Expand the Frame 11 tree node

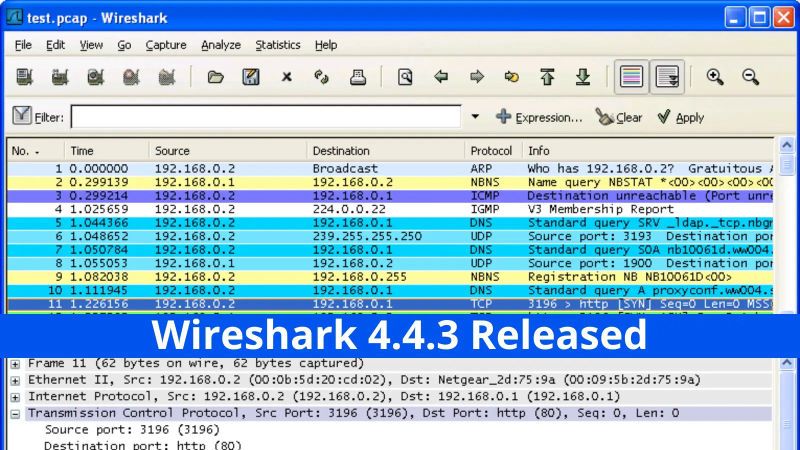15,364
